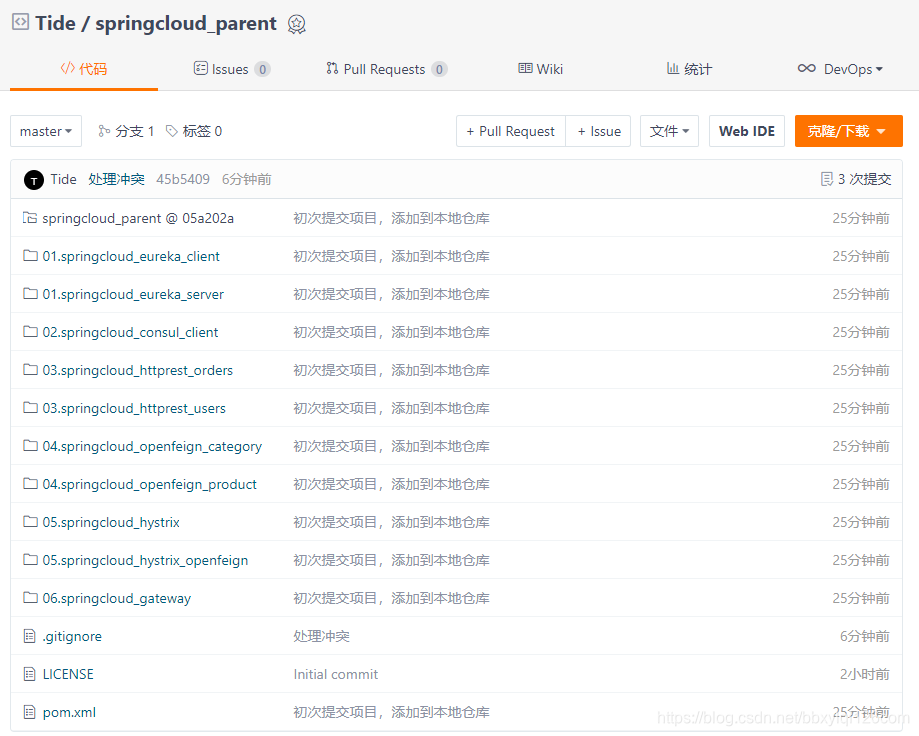Viewport: 919px width, 736px height.
Task: Switch to the Issues tab
Action: coord(232,69)
